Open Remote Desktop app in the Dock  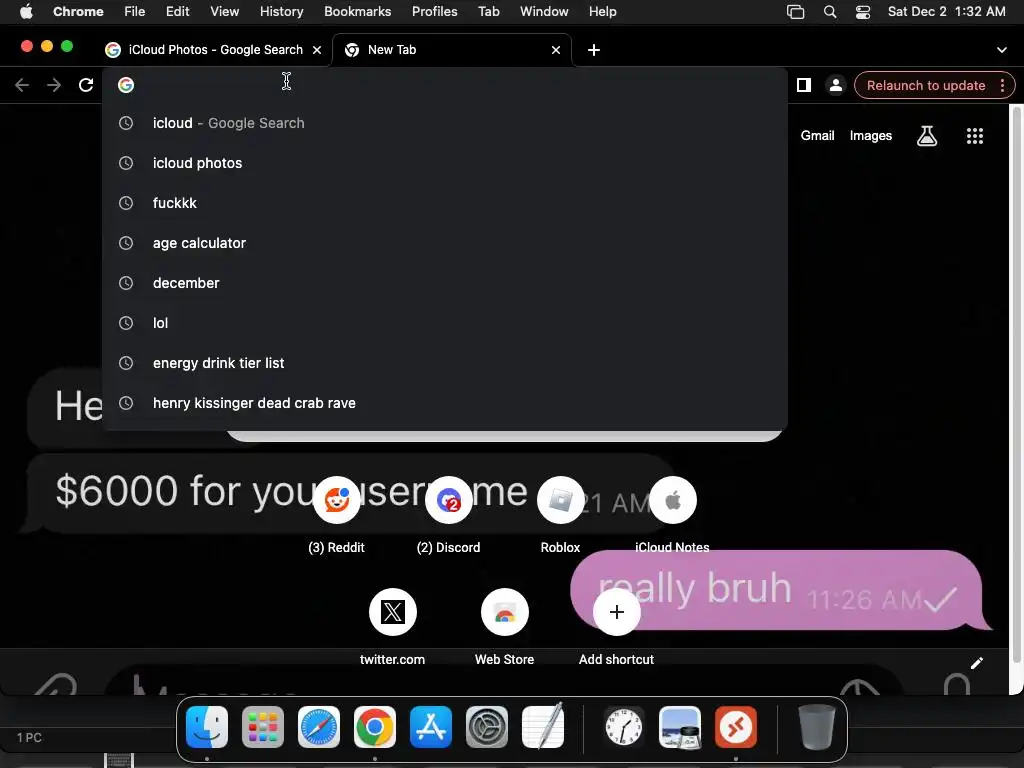736,727
